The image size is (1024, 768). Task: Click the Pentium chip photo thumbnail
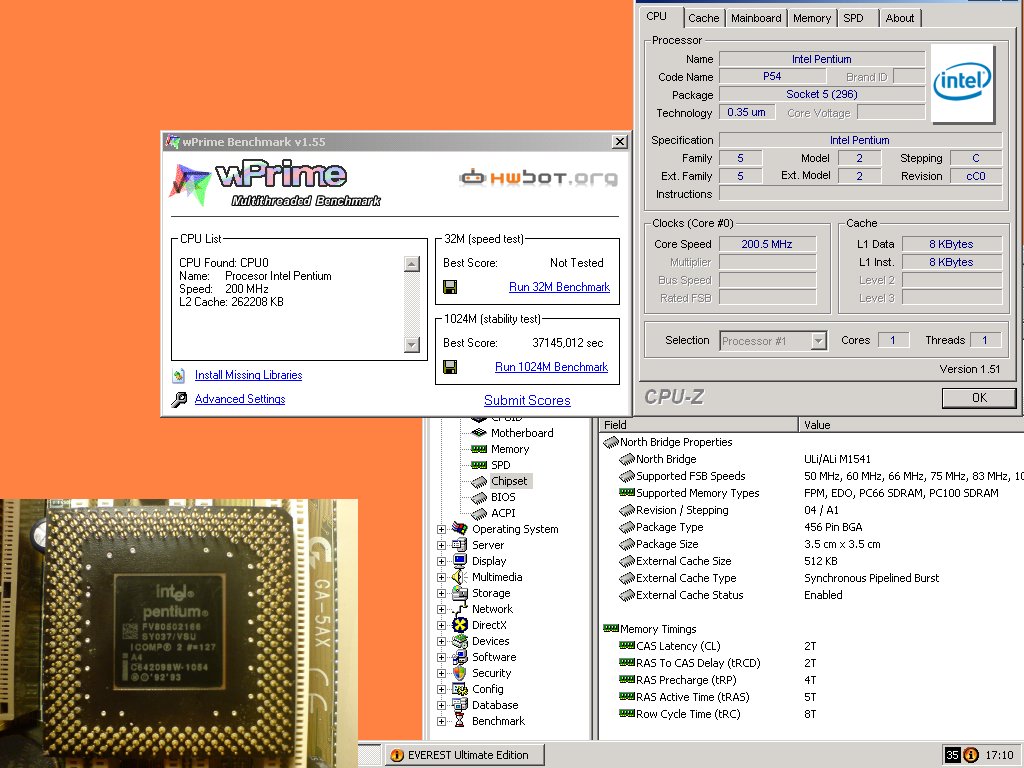[179, 633]
